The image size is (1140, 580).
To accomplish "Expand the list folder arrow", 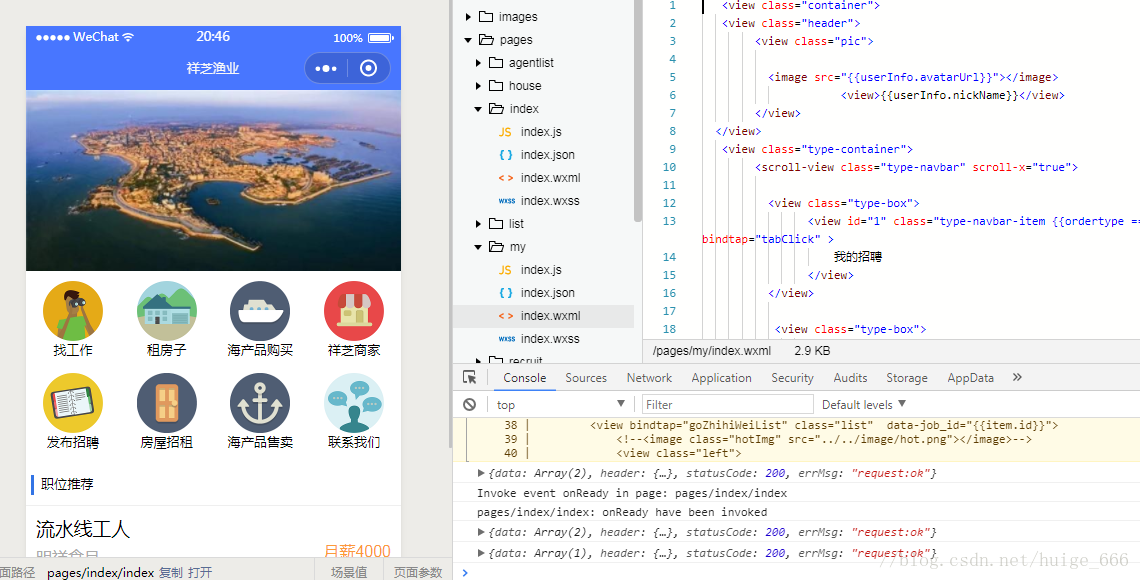I will [478, 224].
